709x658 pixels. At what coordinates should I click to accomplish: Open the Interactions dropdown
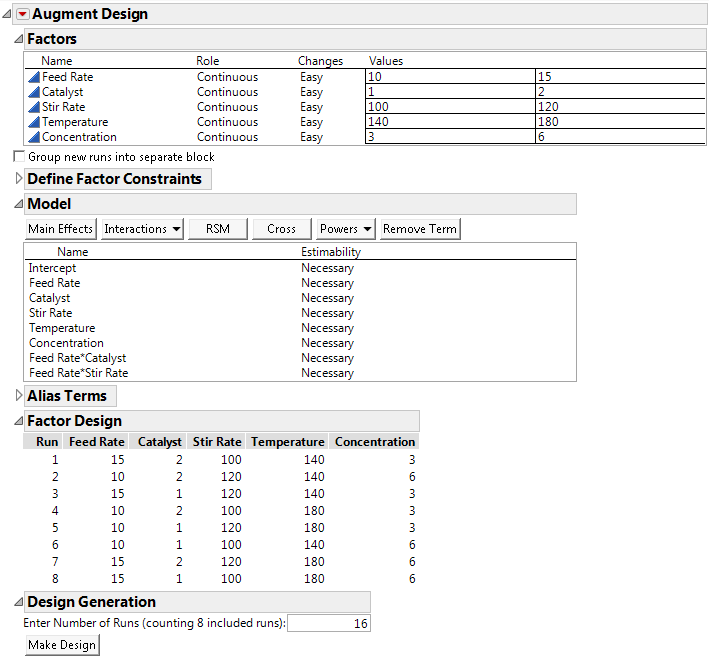(142, 229)
